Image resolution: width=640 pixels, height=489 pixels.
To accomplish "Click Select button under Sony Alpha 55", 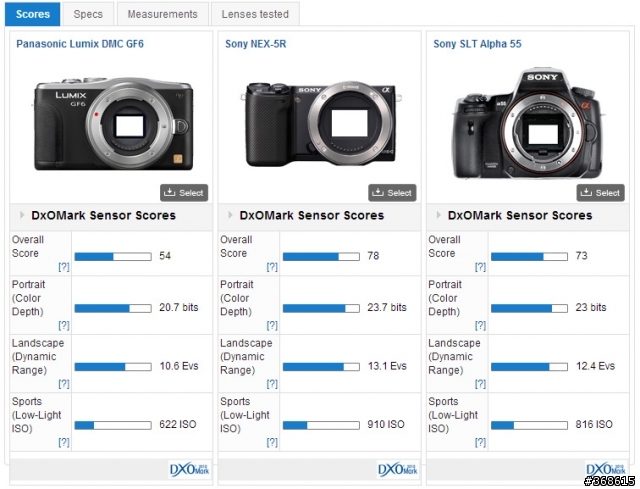I will [600, 193].
